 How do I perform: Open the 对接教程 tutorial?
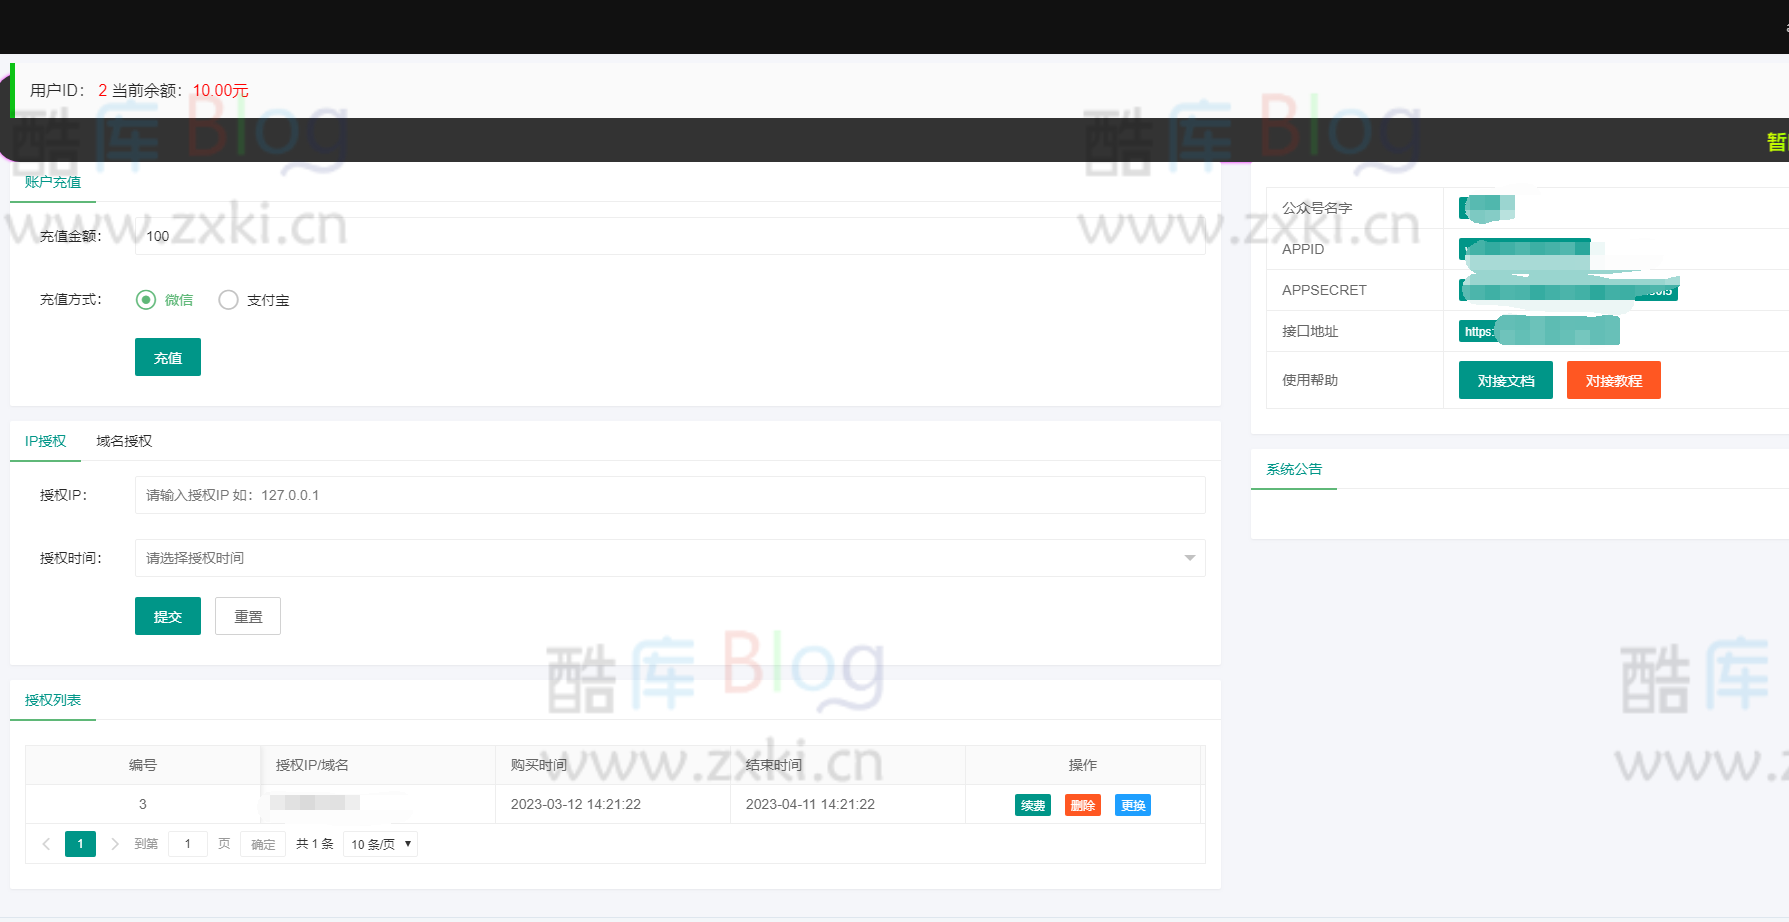point(1613,379)
